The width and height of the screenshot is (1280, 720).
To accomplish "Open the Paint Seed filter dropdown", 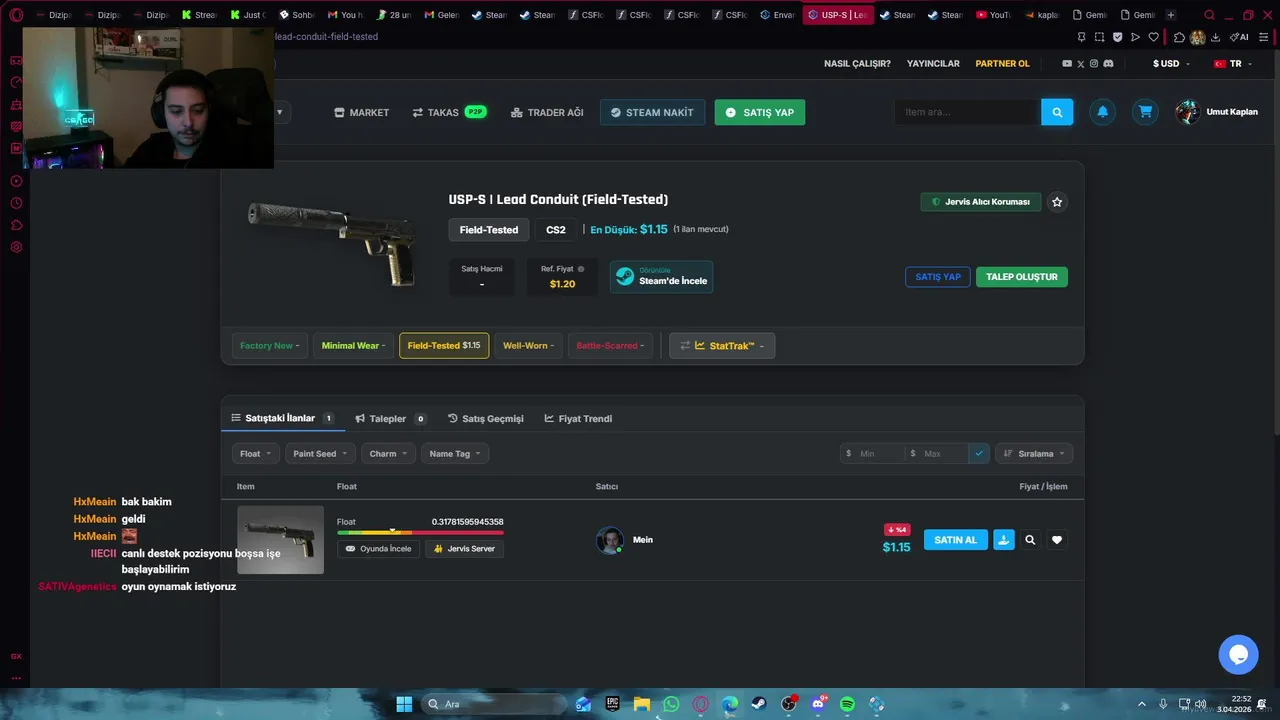I will (320, 454).
